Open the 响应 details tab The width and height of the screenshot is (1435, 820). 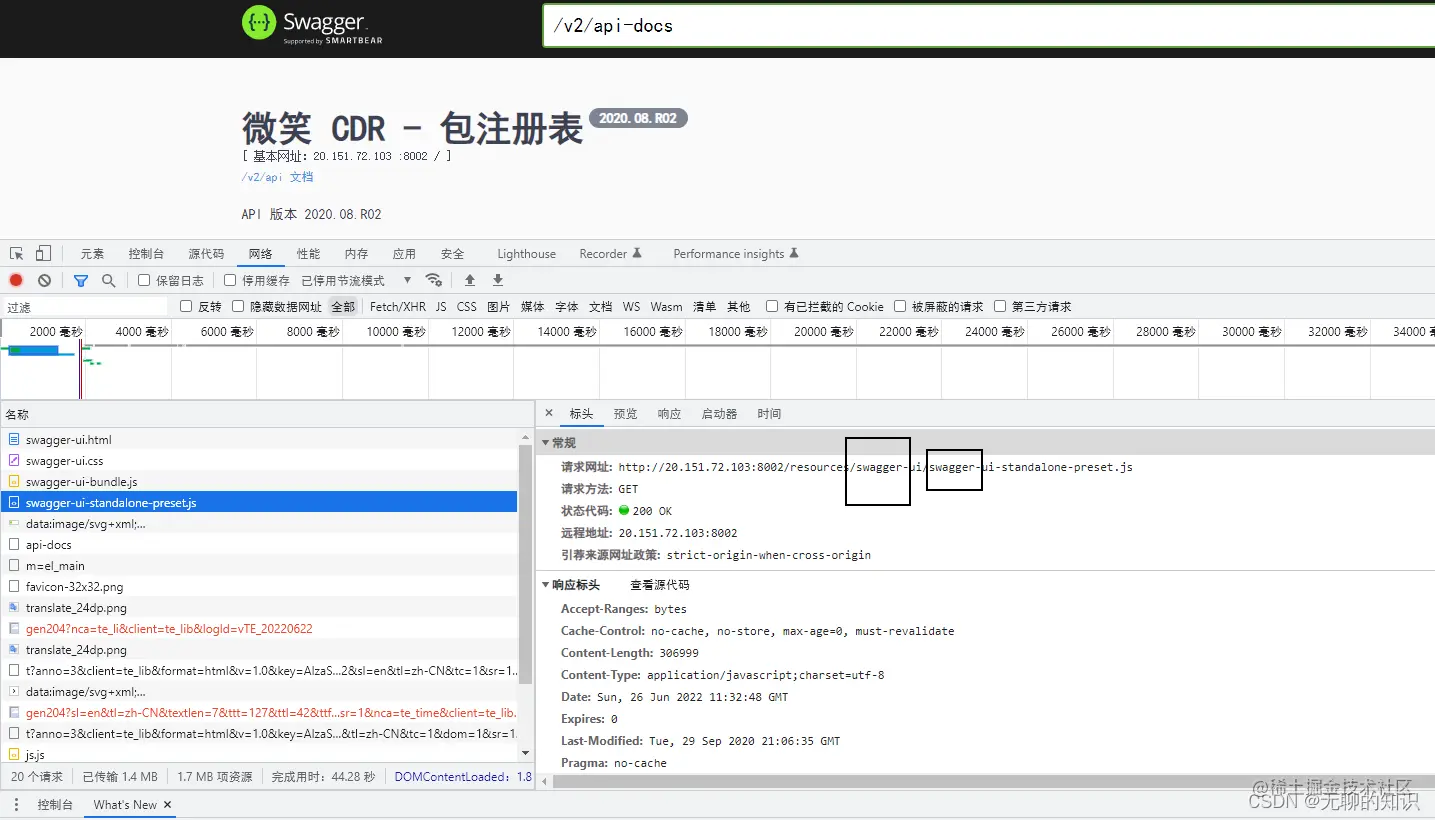[x=669, y=414]
